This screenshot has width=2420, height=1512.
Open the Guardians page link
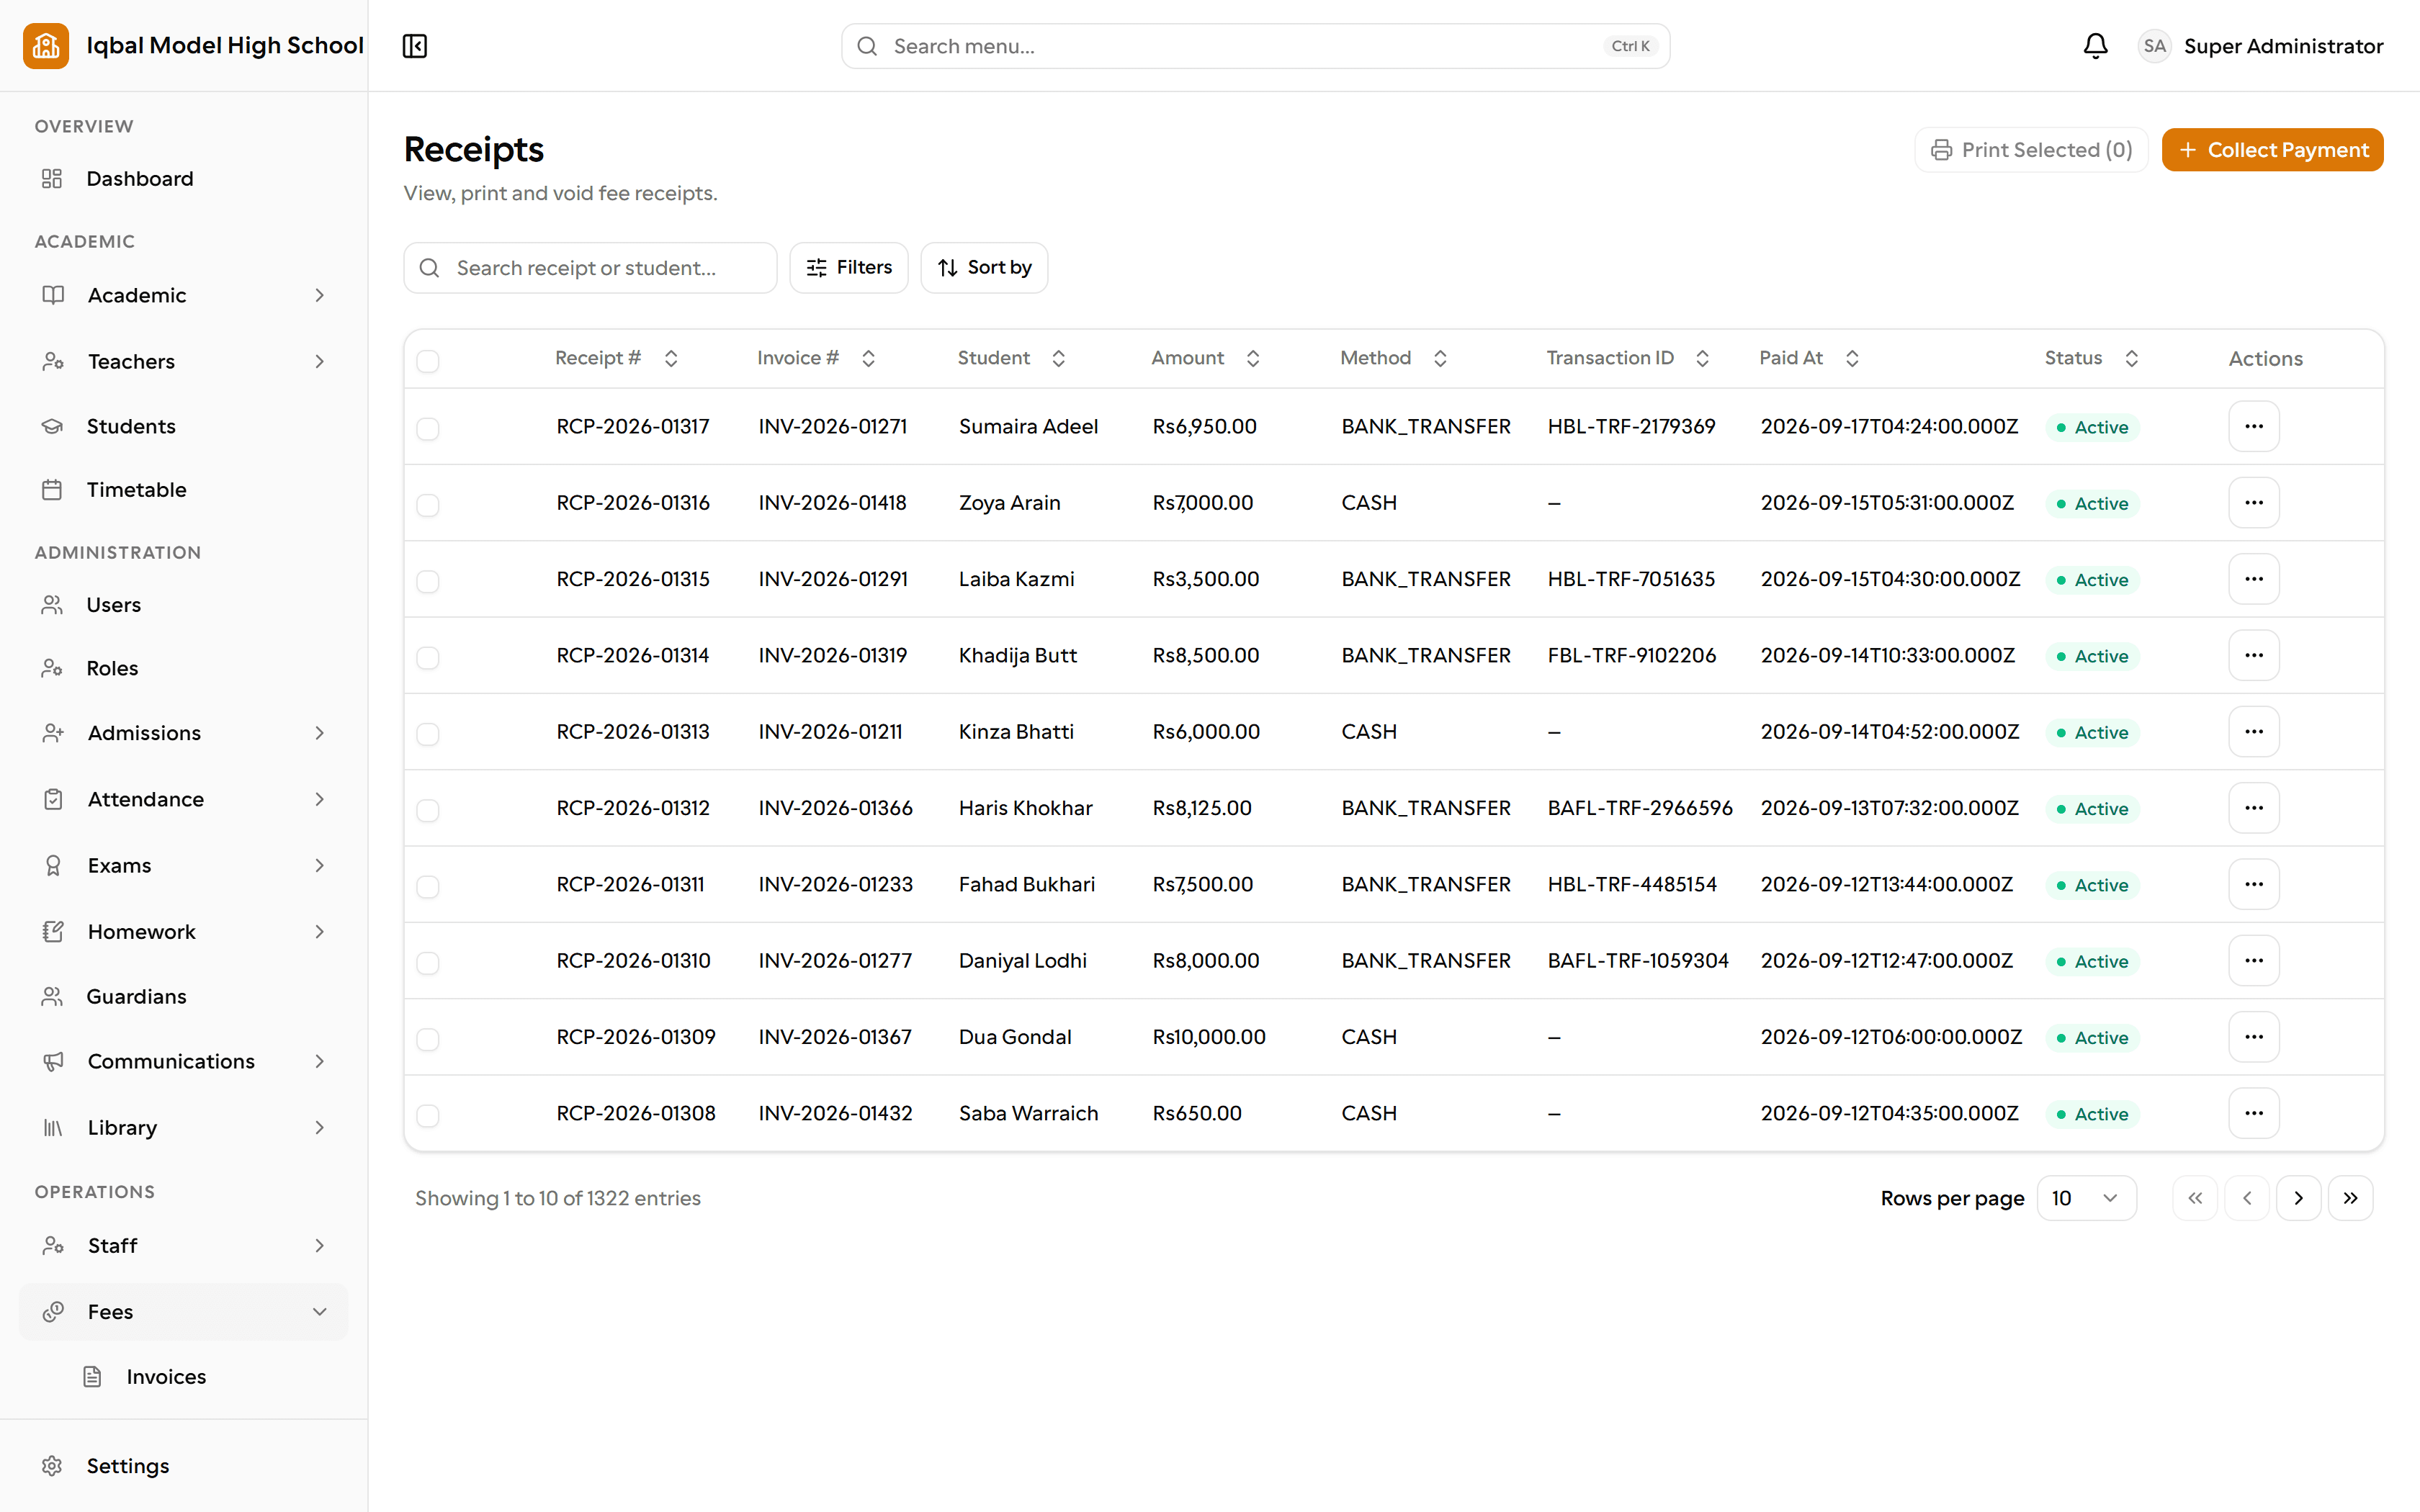[x=184, y=996]
